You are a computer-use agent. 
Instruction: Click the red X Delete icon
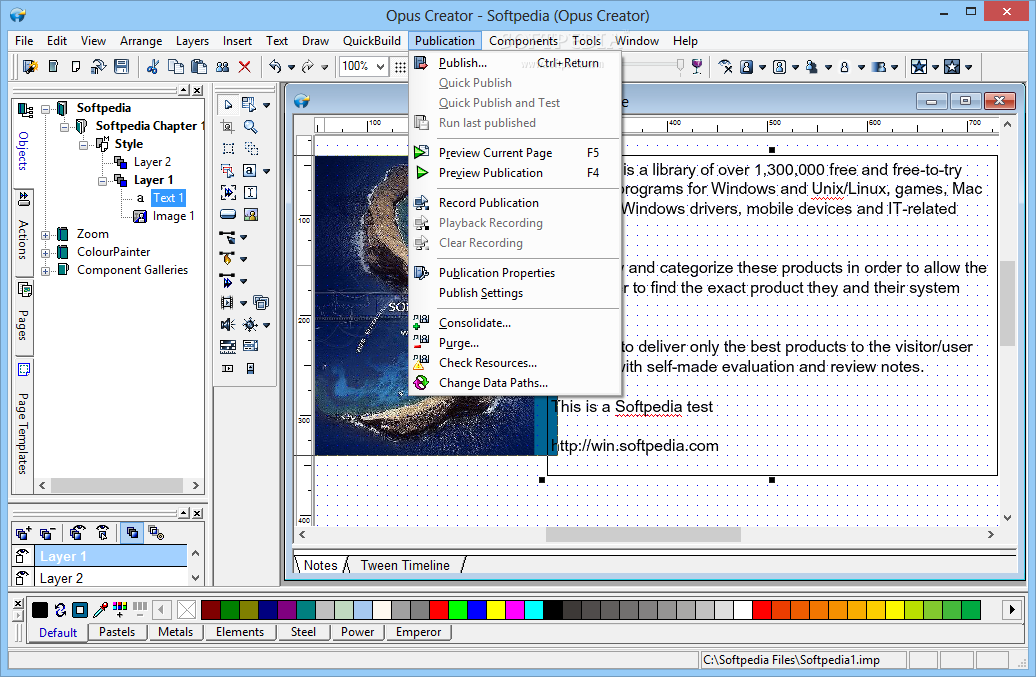[244, 67]
